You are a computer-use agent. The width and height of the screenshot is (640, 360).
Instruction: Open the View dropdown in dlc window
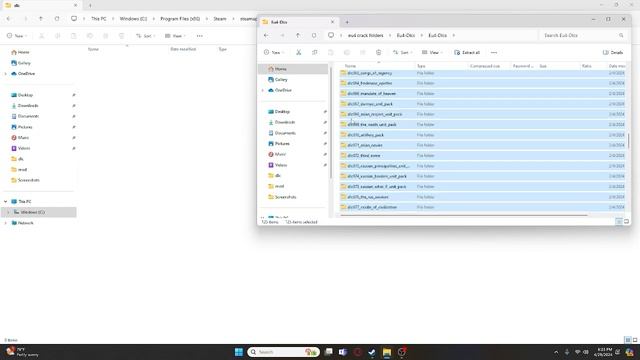coord(175,36)
